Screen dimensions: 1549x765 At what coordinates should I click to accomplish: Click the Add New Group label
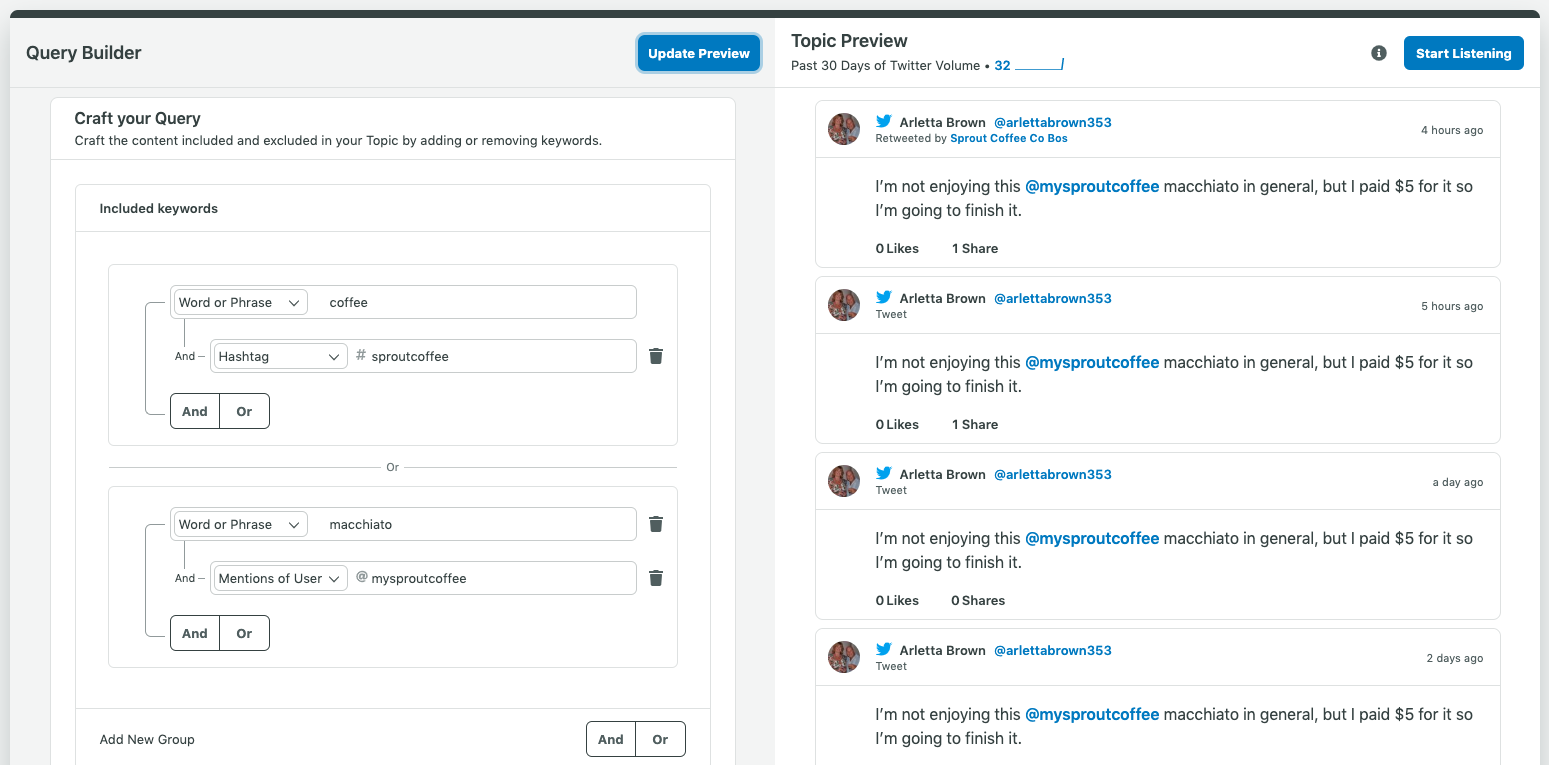coord(147,739)
